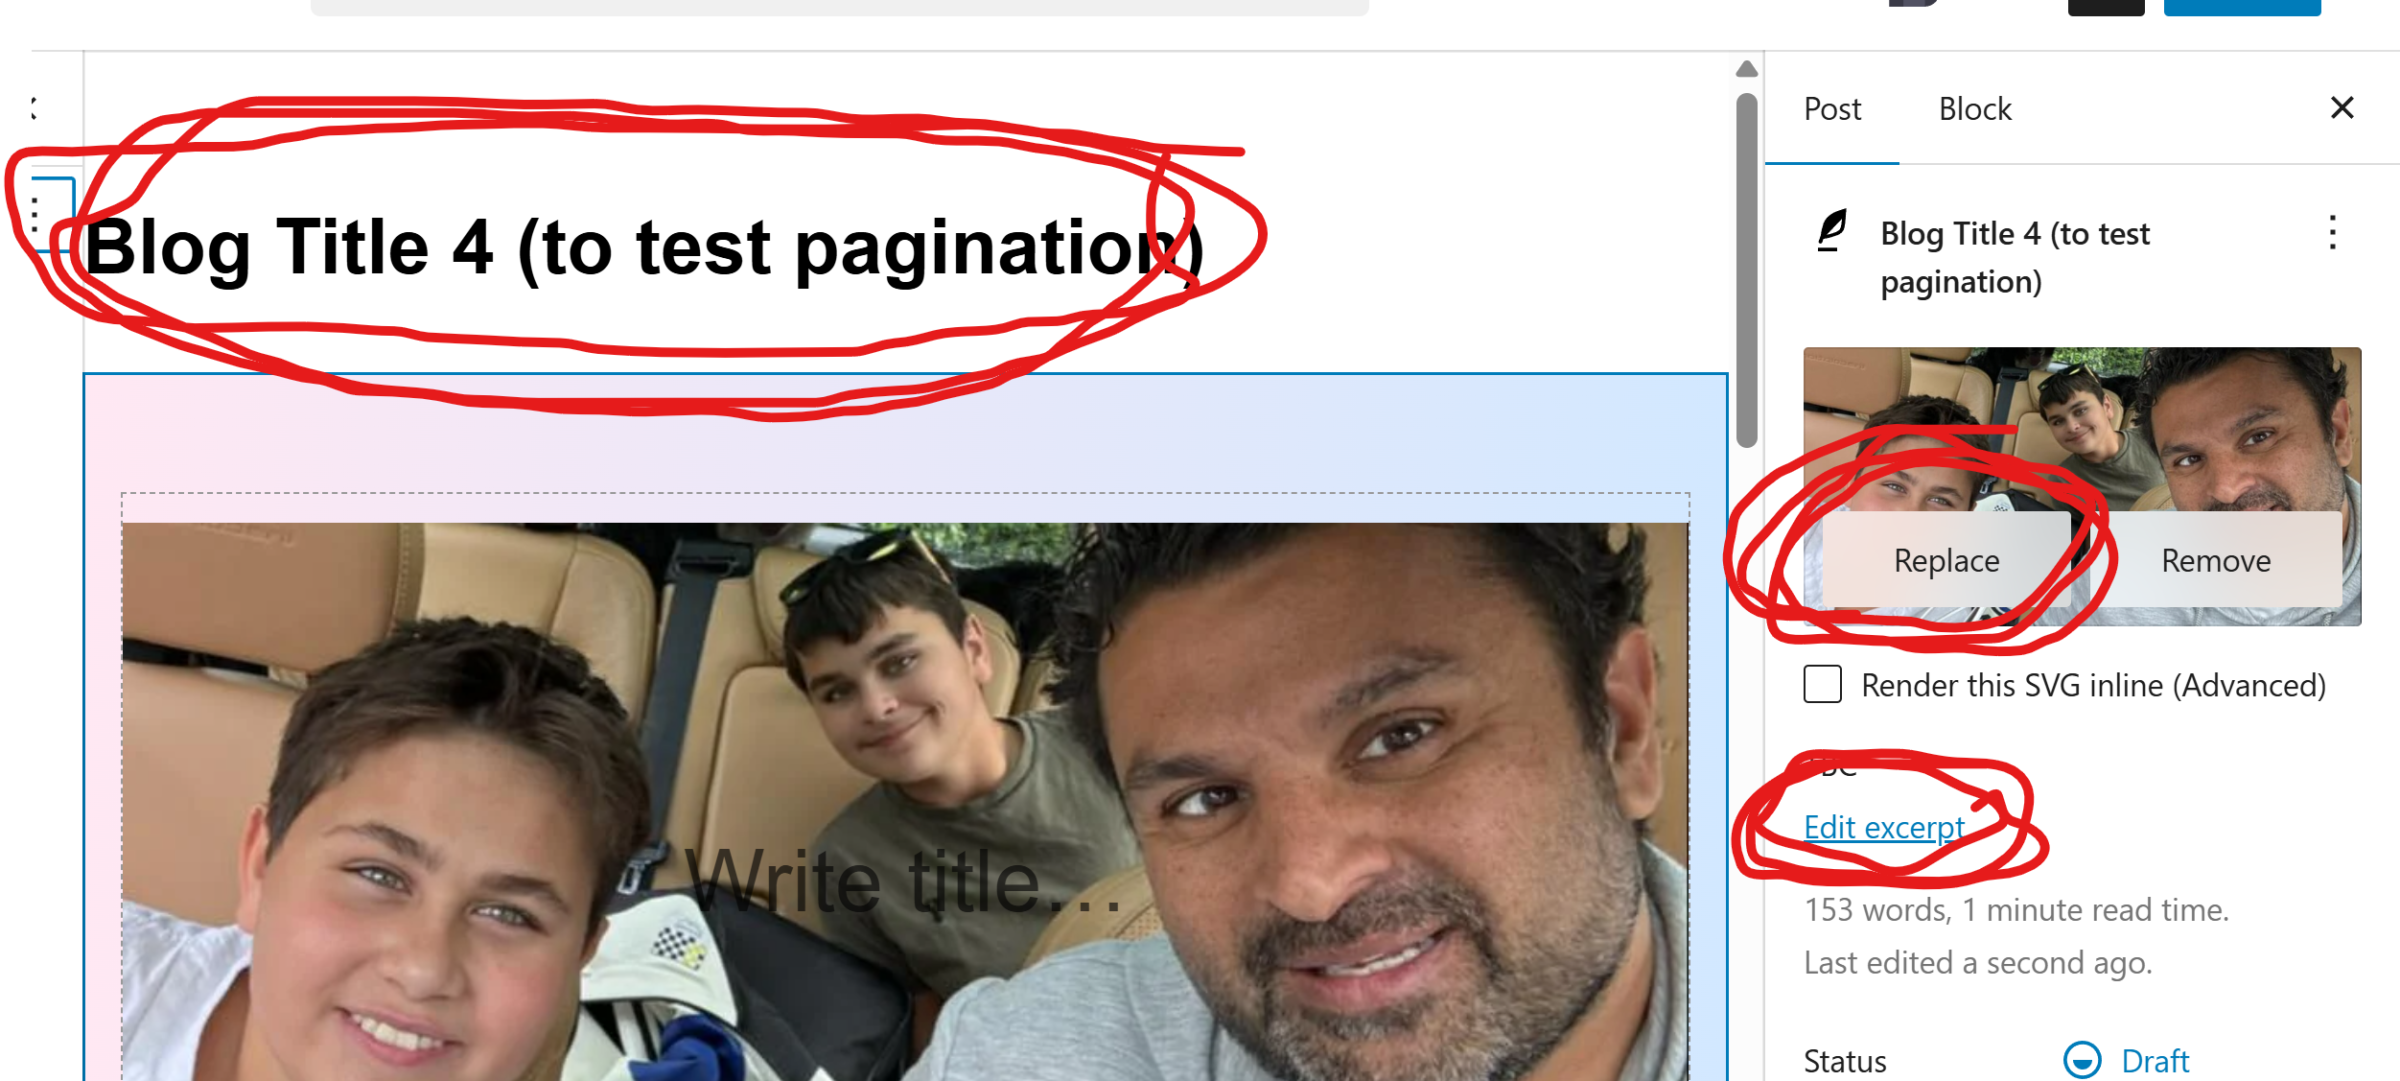Select the cover block's gradient background area
The height and width of the screenshot is (1081, 2400).
tap(905, 432)
